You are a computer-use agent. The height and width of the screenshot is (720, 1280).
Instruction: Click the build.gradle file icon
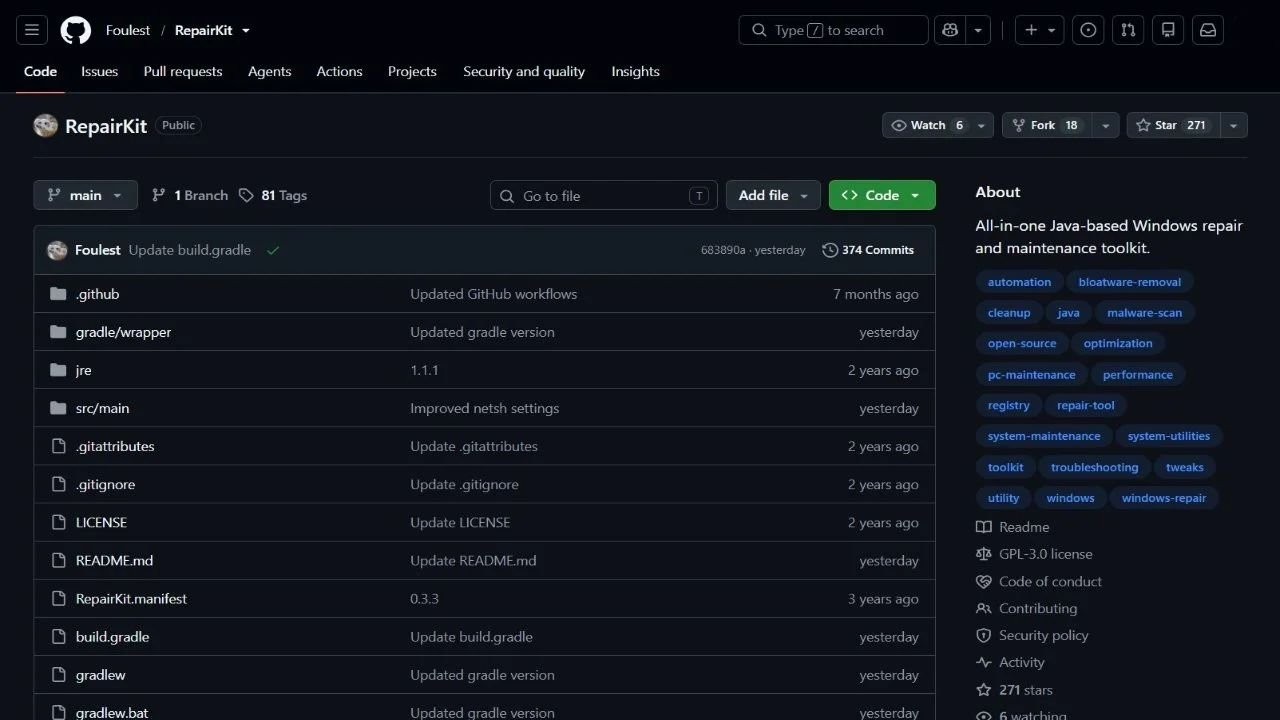[x=58, y=637]
